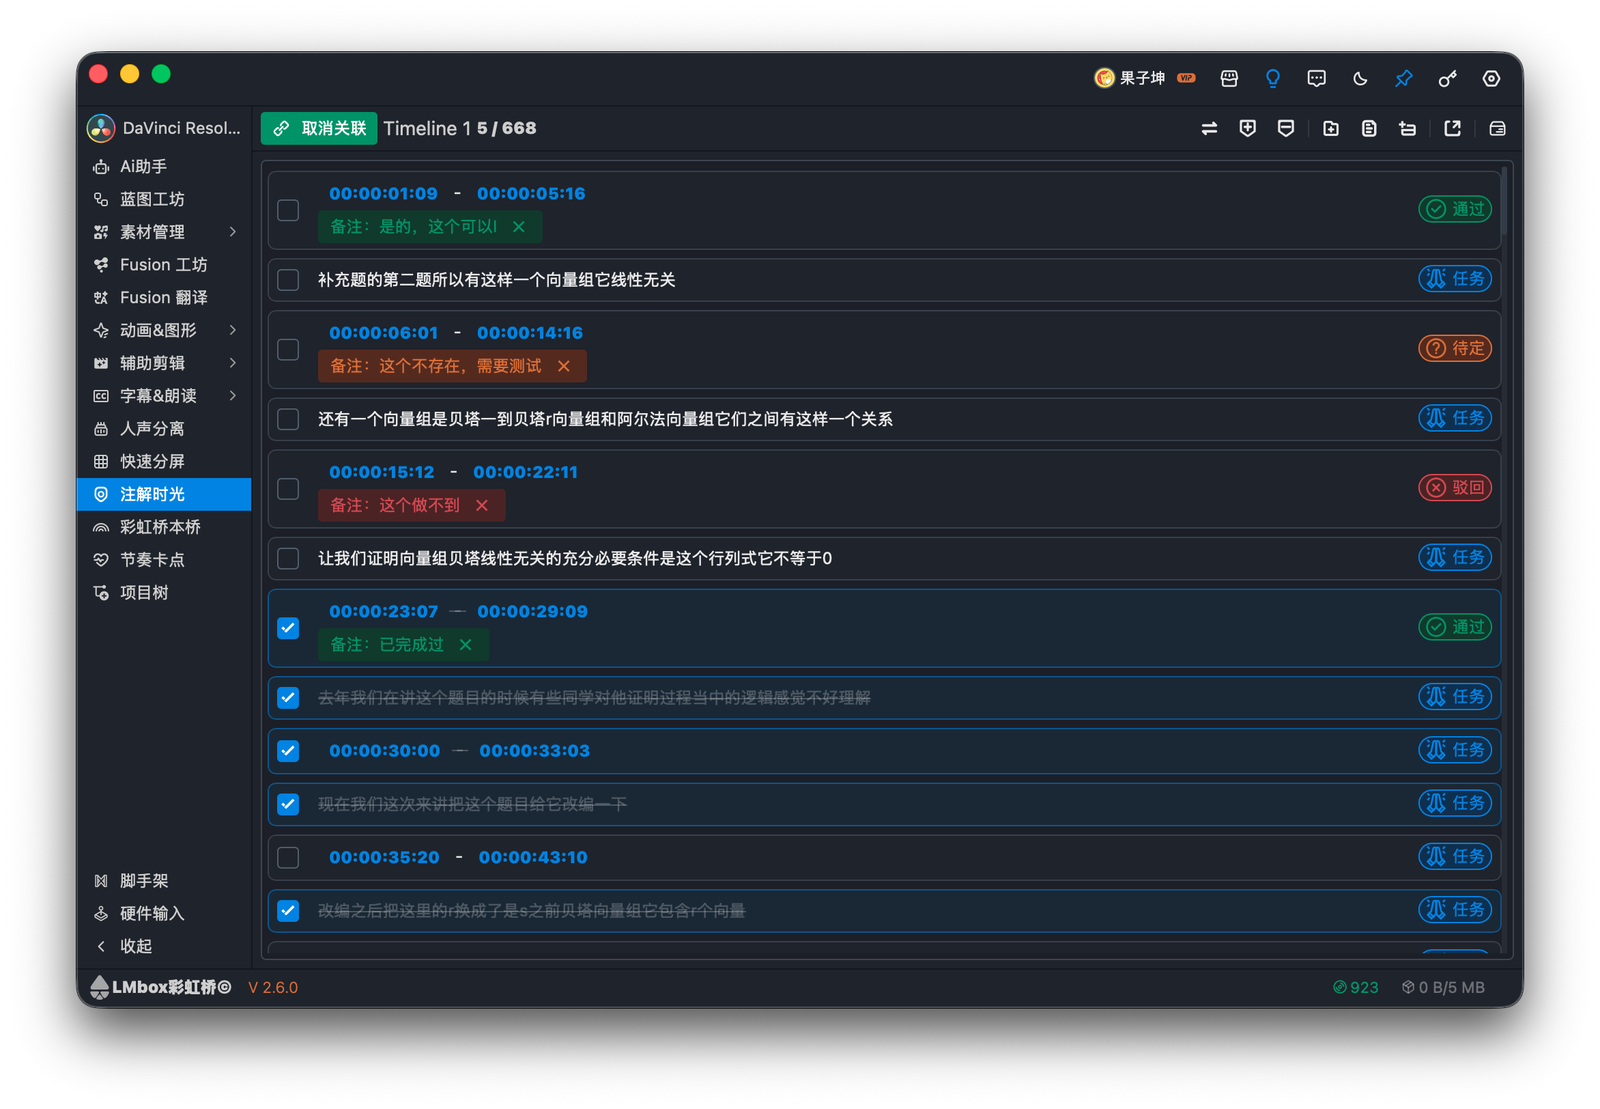Remove the 这个做不到 note with its X

coord(482,505)
